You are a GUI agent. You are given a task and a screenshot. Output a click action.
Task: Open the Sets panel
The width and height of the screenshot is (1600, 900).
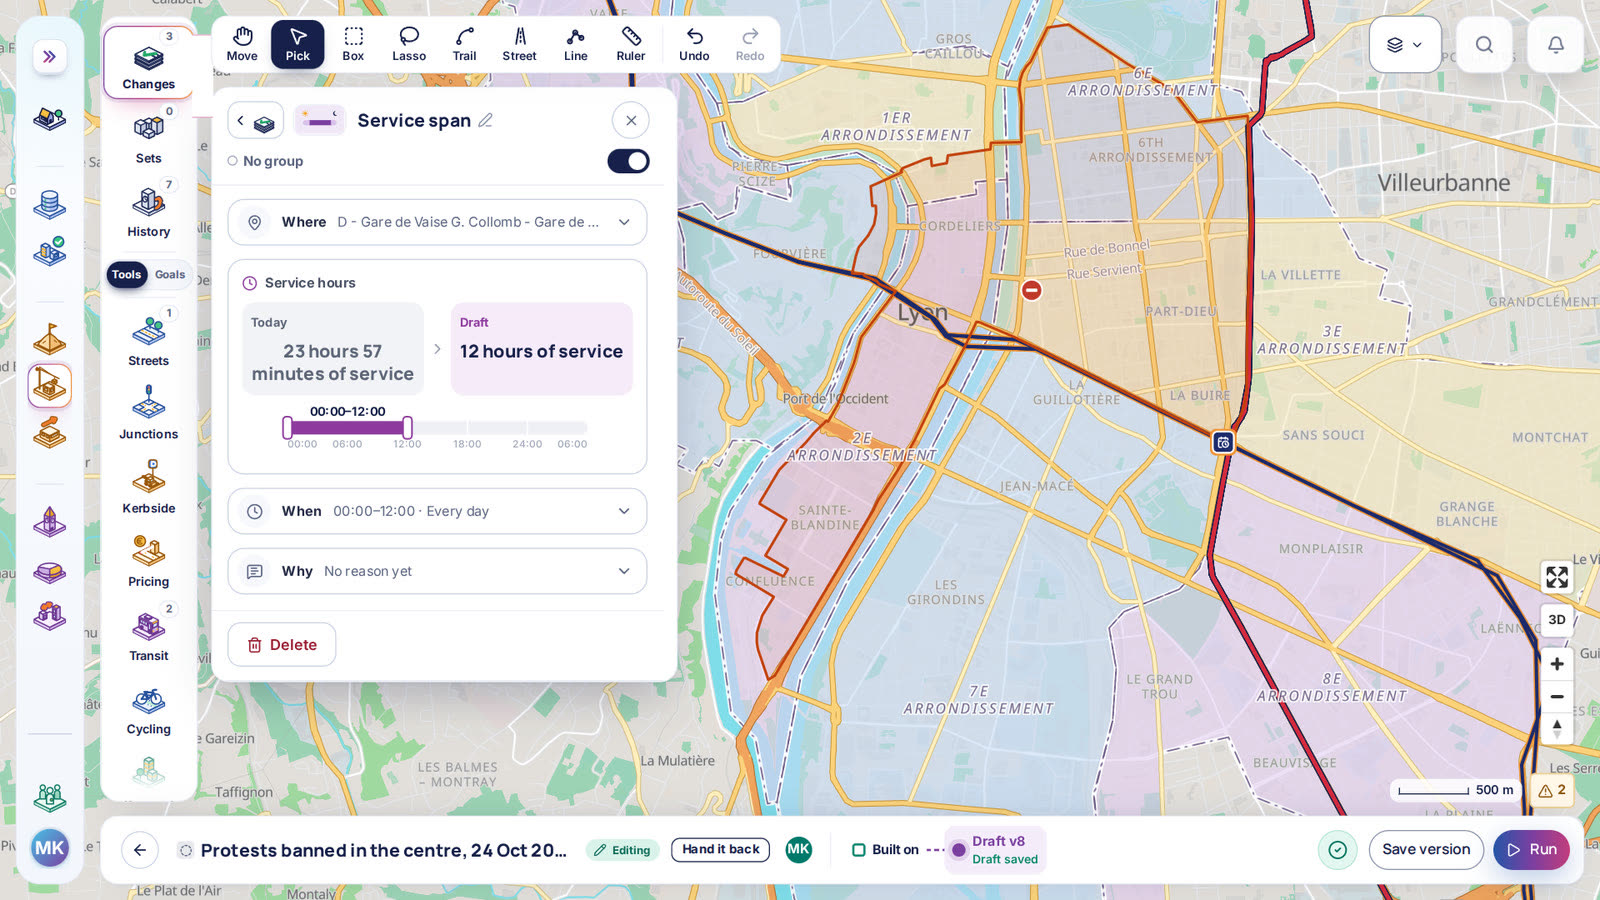(149, 137)
